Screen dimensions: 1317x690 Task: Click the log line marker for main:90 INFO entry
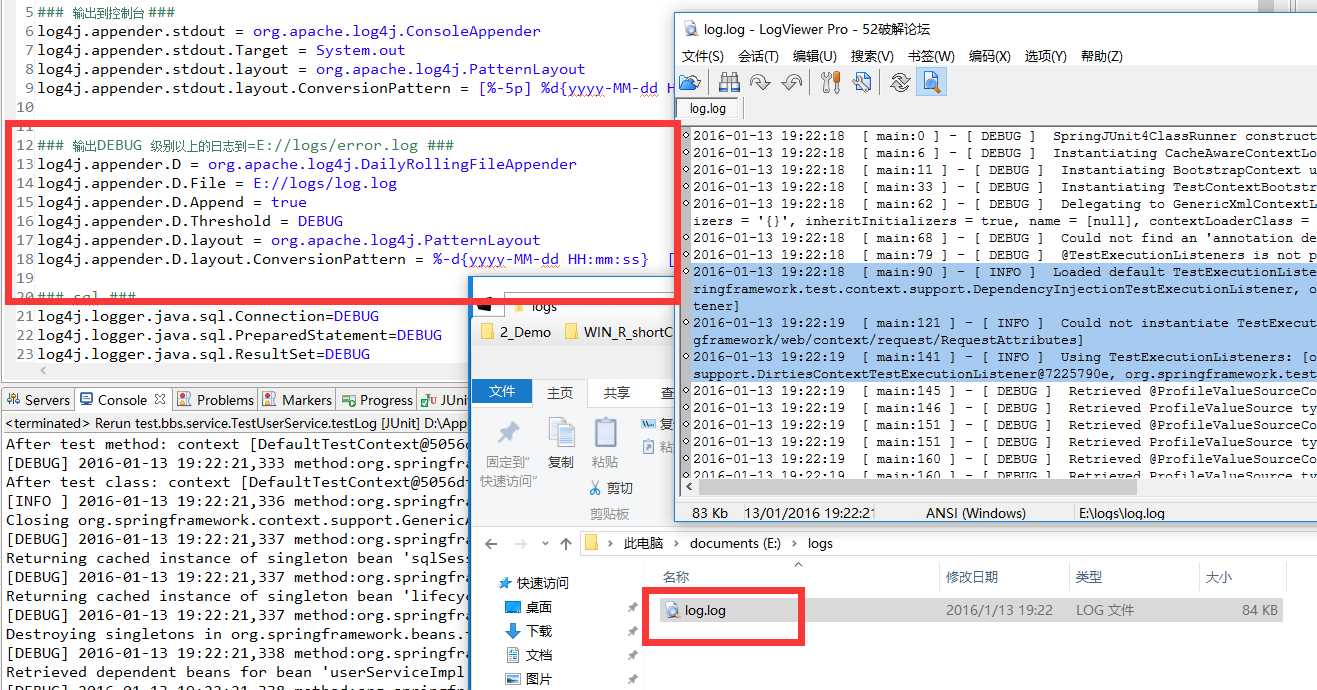[x=686, y=271]
